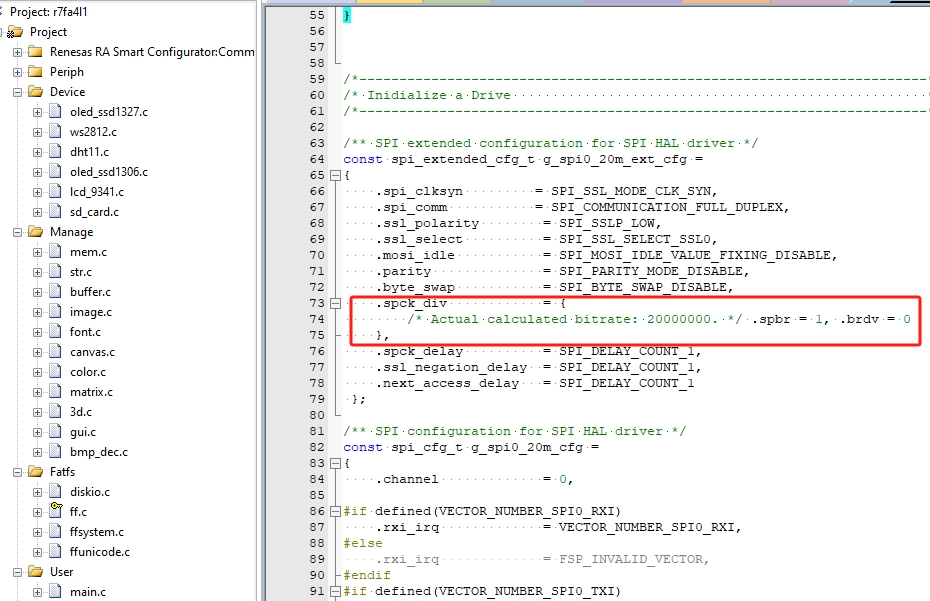Select oled_ssd1306.c in the project tree
The image size is (930, 601).
(x=109, y=172)
